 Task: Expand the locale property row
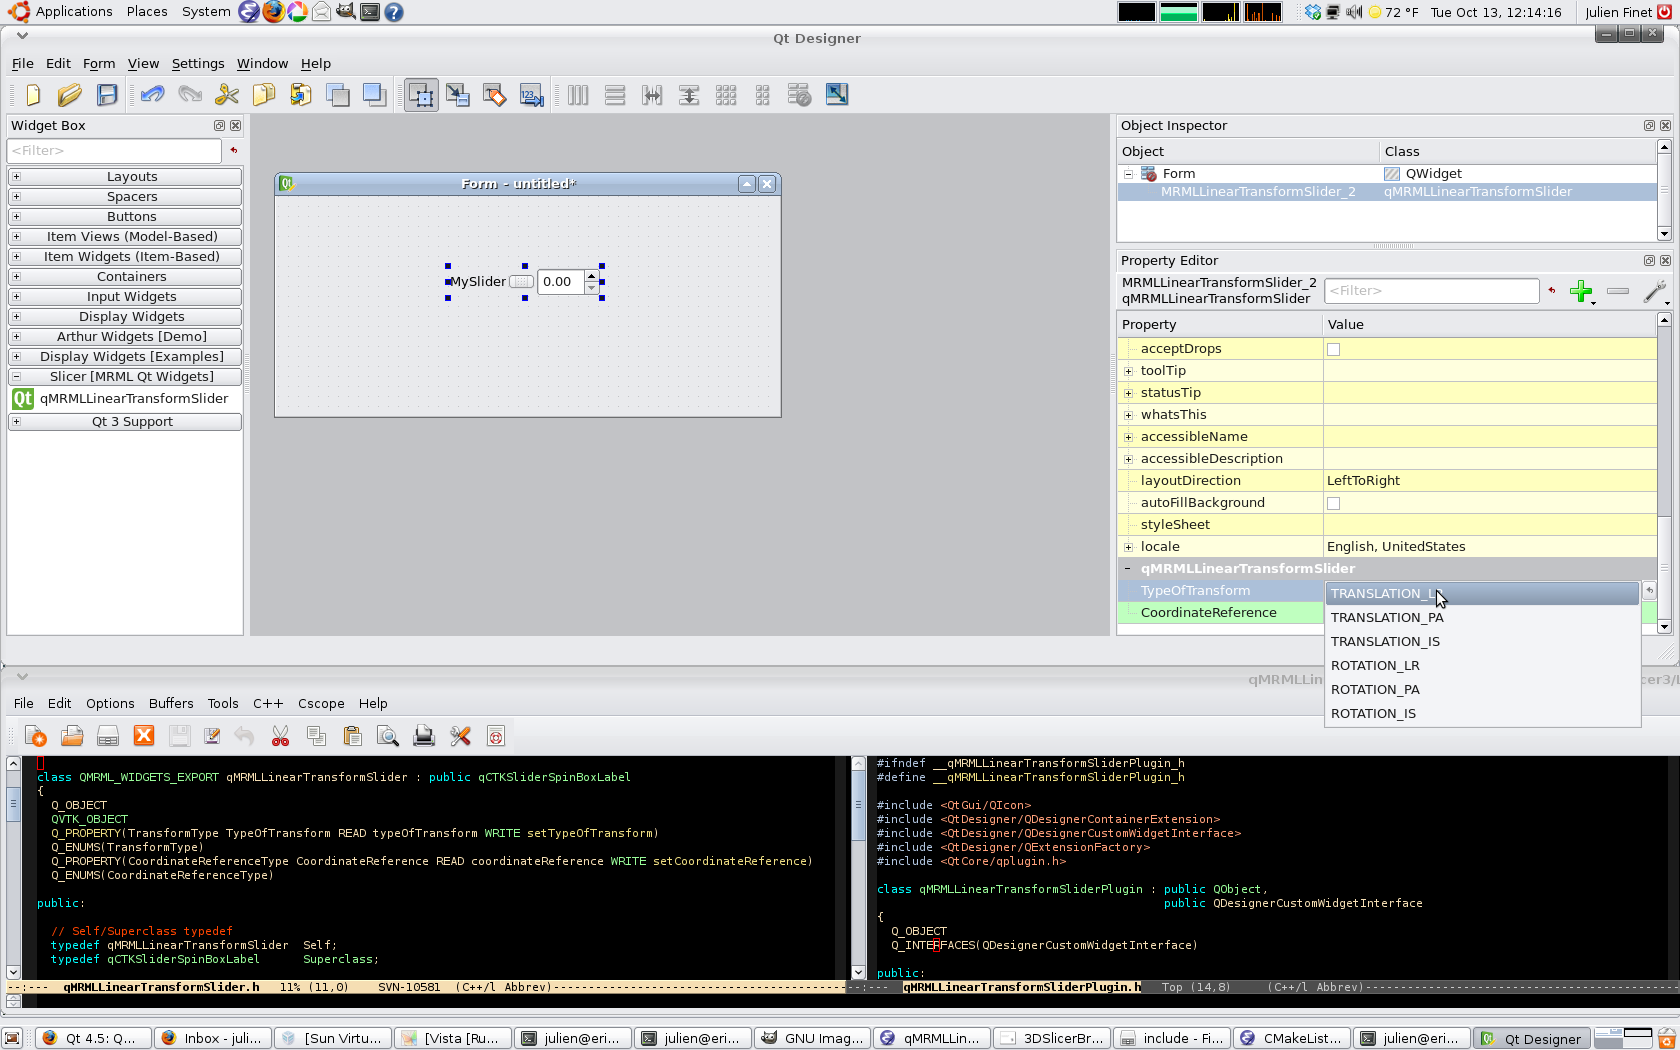click(x=1128, y=547)
